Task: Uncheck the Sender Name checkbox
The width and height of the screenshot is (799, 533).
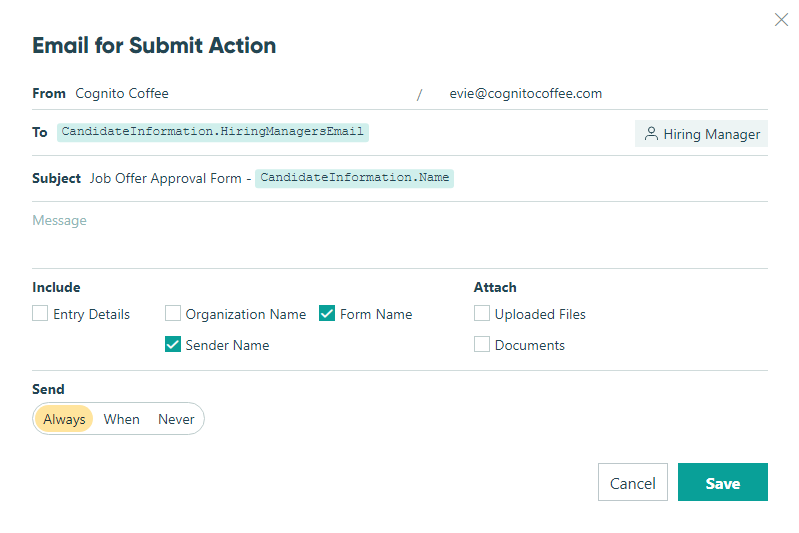Action: click(x=173, y=344)
